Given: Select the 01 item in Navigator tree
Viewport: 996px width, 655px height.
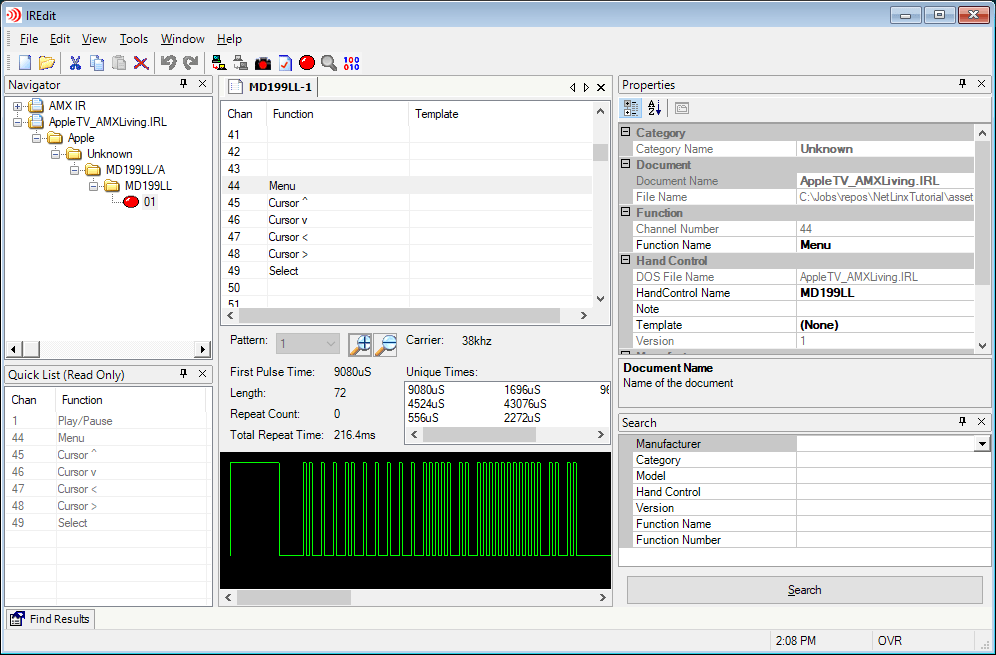Looking at the screenshot, I should pos(149,202).
